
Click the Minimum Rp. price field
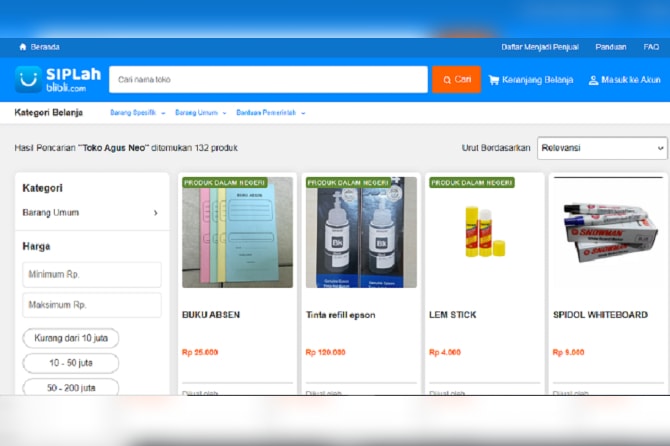(92, 275)
